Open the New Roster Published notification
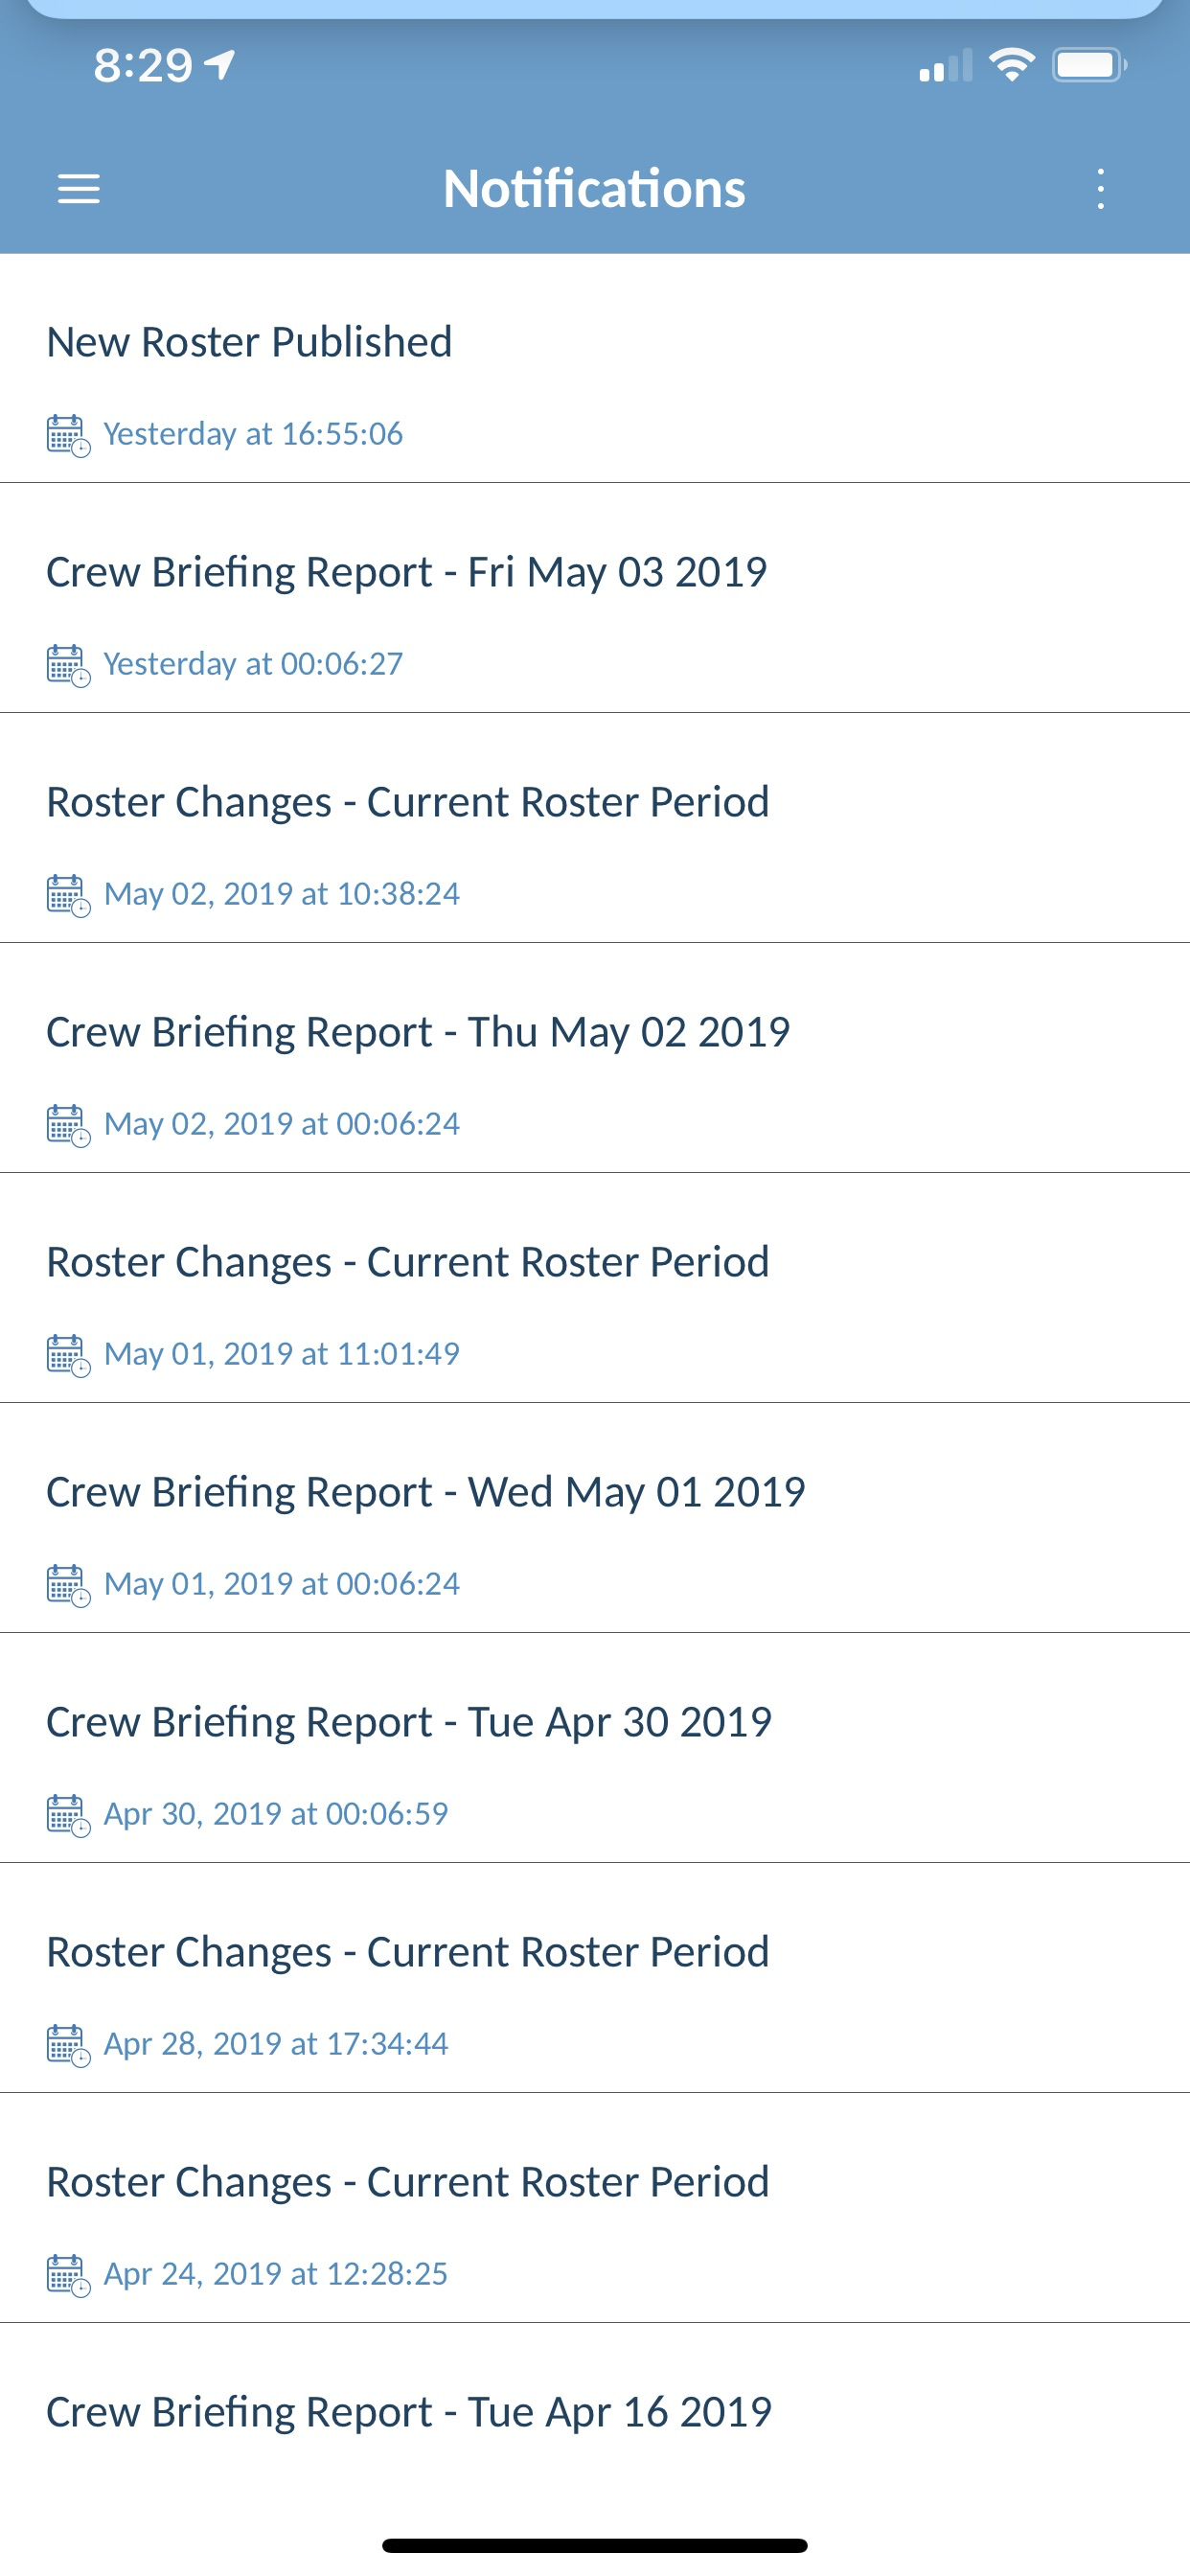The image size is (1190, 2576). click(x=595, y=369)
